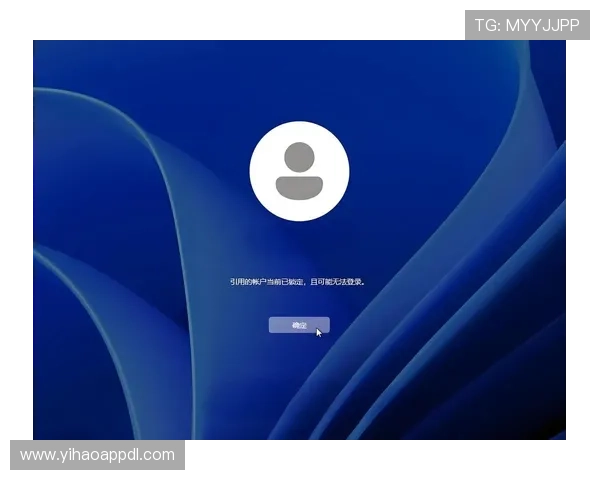Click the account locked message text
Image resolution: width=600 pixels, height=480 pixels.
tap(298, 282)
